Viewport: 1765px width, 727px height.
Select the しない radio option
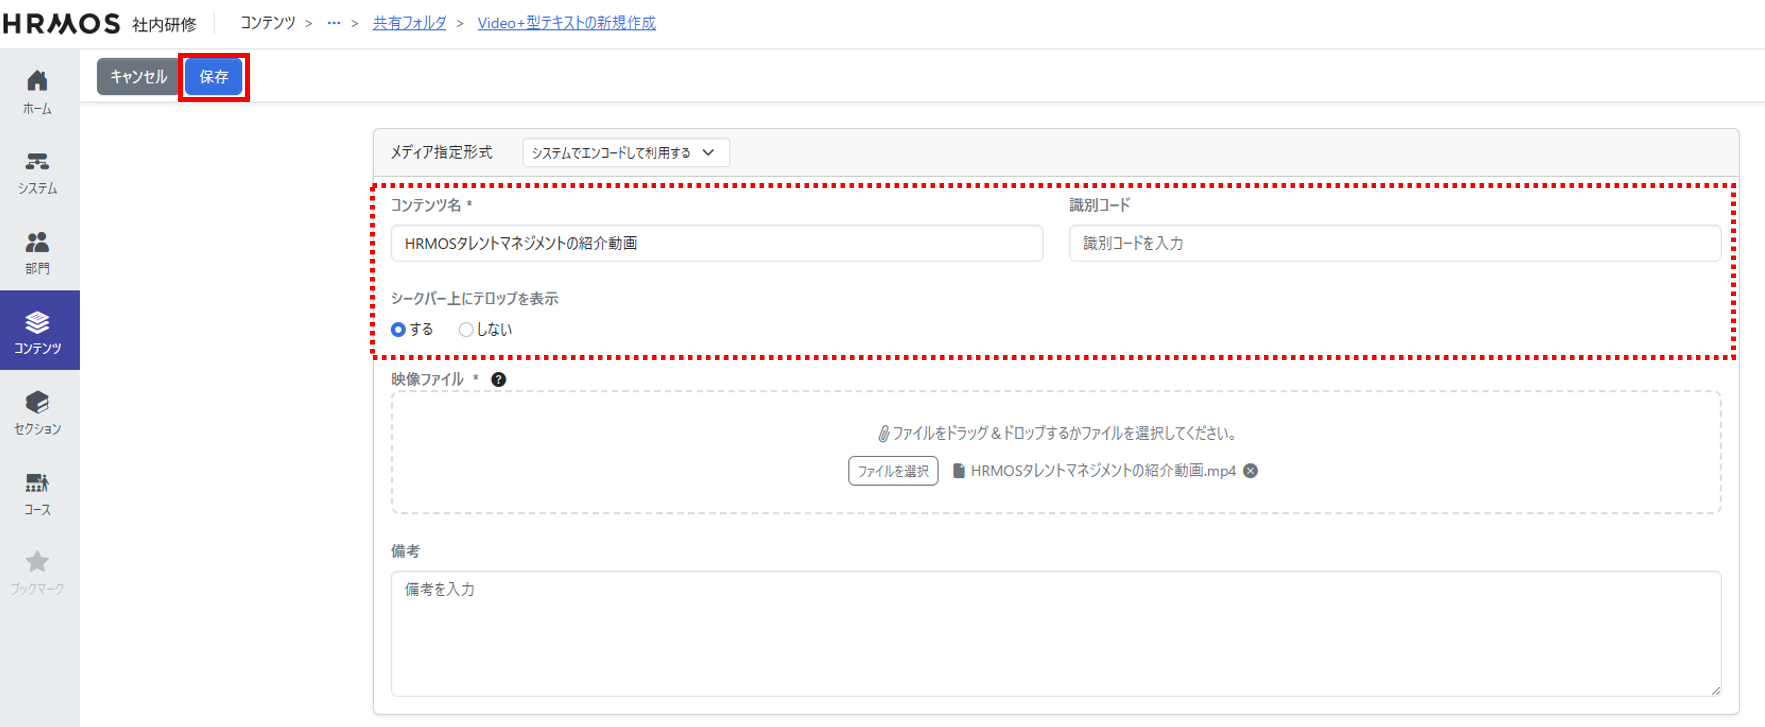pyautogui.click(x=466, y=330)
